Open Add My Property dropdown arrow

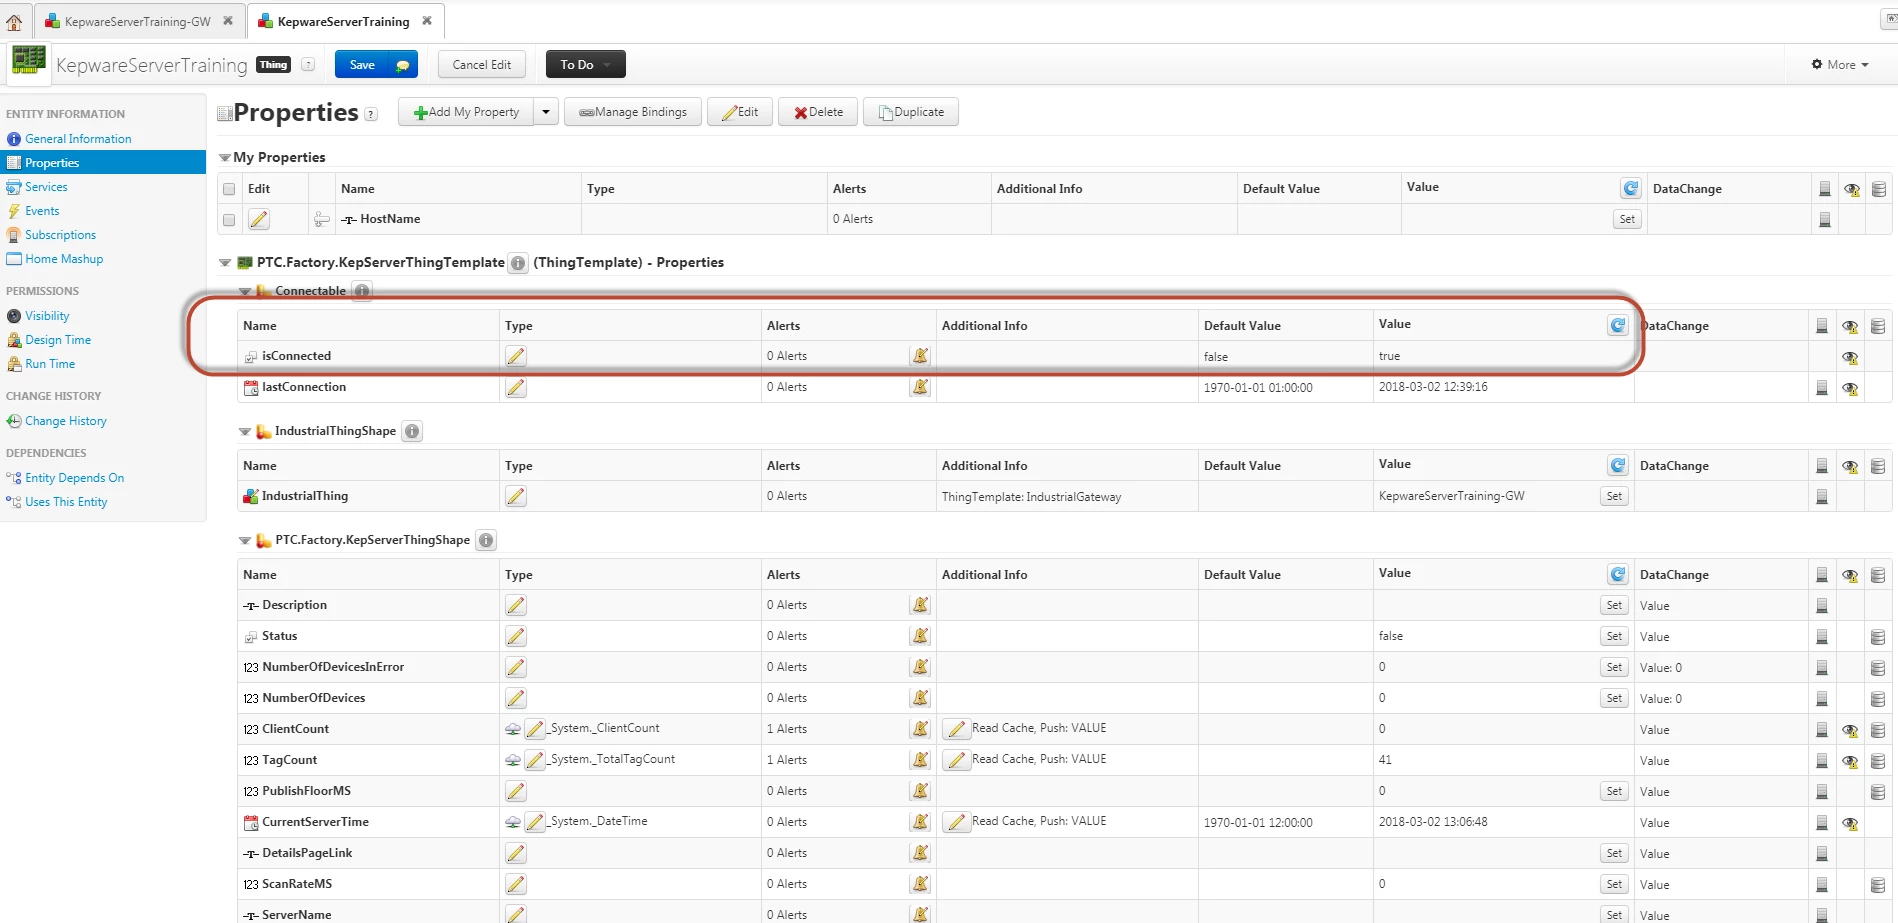[x=546, y=112]
